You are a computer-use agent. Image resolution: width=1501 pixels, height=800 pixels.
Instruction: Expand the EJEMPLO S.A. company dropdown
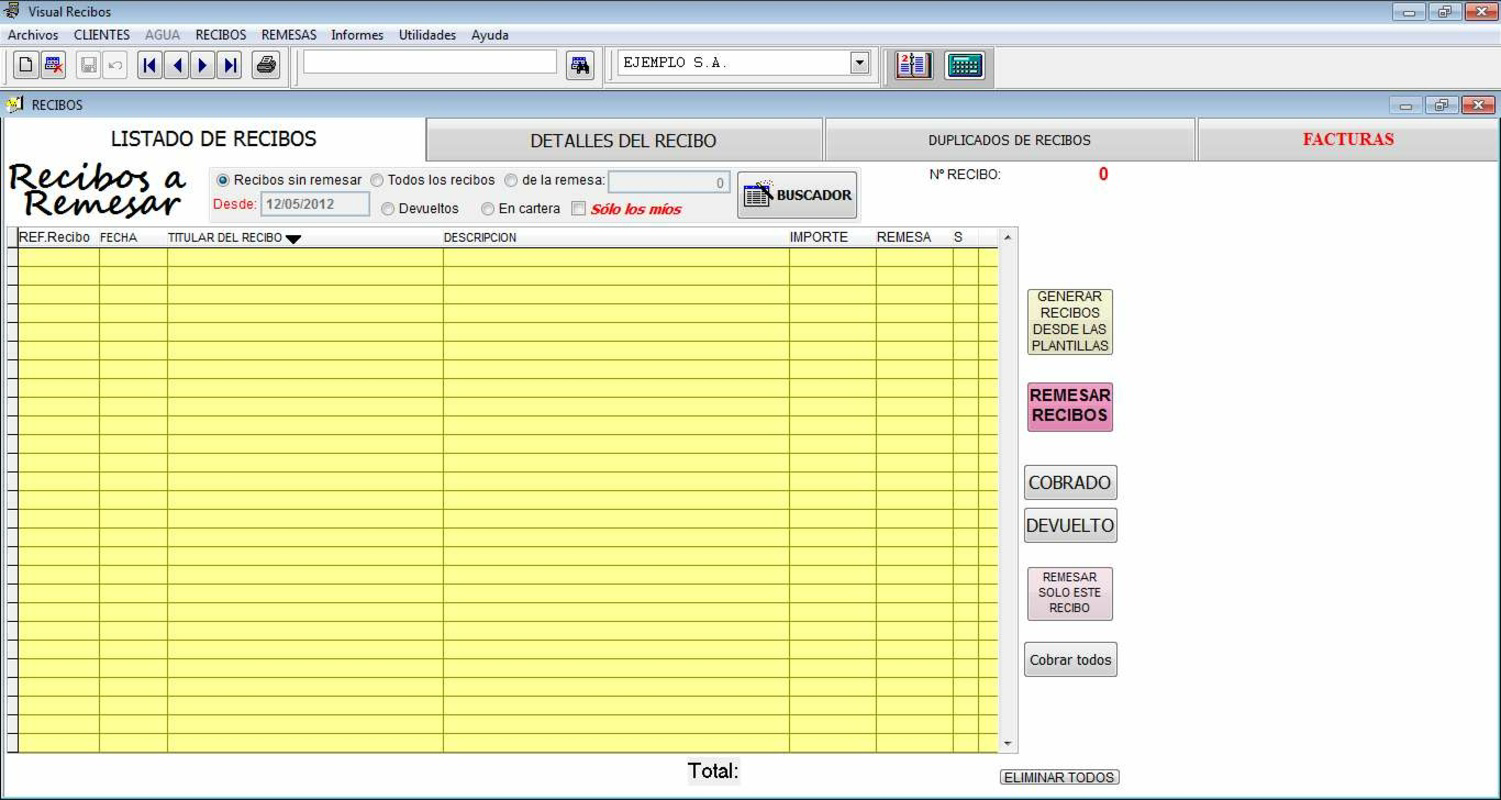coord(860,63)
